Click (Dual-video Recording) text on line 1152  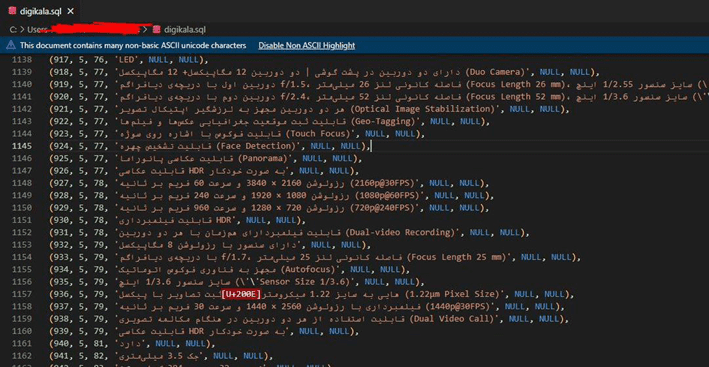[x=400, y=233]
